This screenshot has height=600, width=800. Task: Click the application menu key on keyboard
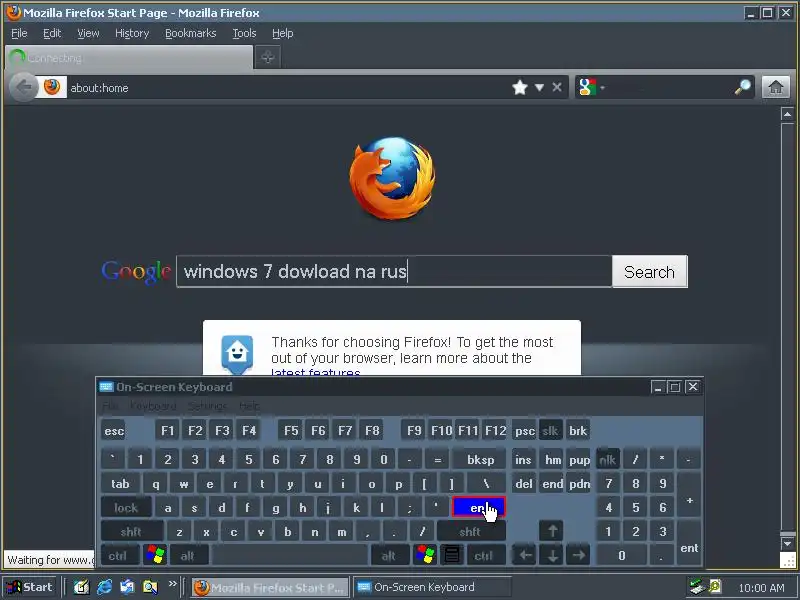(x=452, y=555)
